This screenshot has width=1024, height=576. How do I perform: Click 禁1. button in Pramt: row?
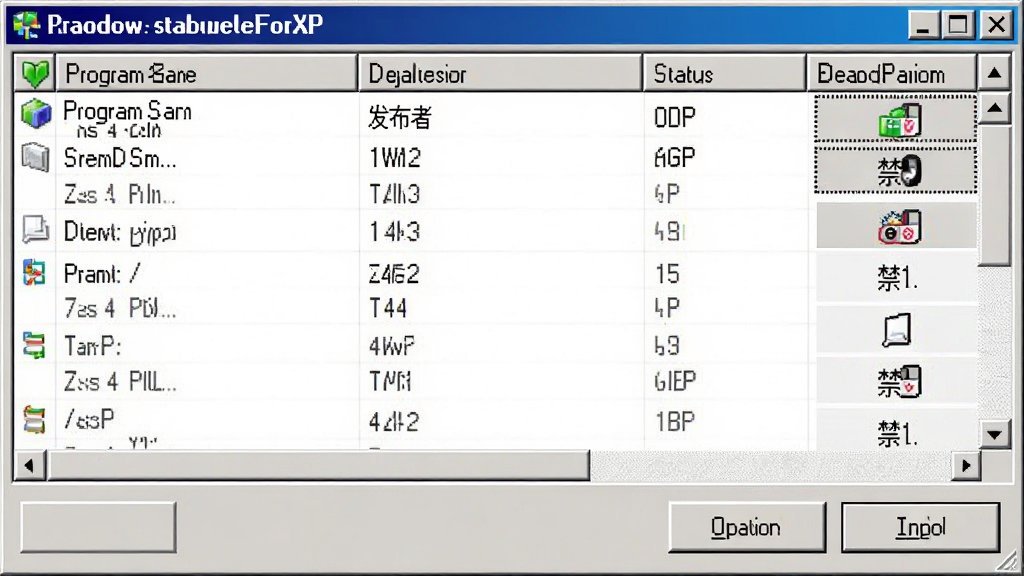(897, 278)
